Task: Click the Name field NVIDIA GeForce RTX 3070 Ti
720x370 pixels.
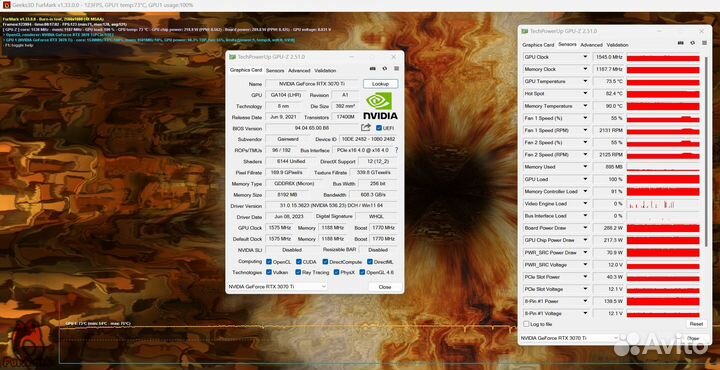Action: [x=312, y=84]
